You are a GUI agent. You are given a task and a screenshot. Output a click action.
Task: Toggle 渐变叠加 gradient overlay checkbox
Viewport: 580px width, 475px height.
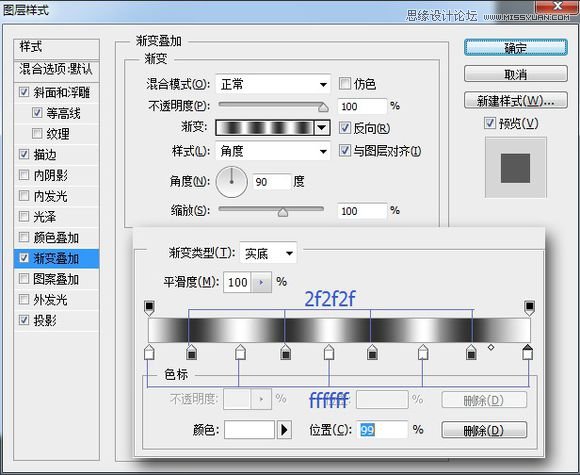(24, 257)
